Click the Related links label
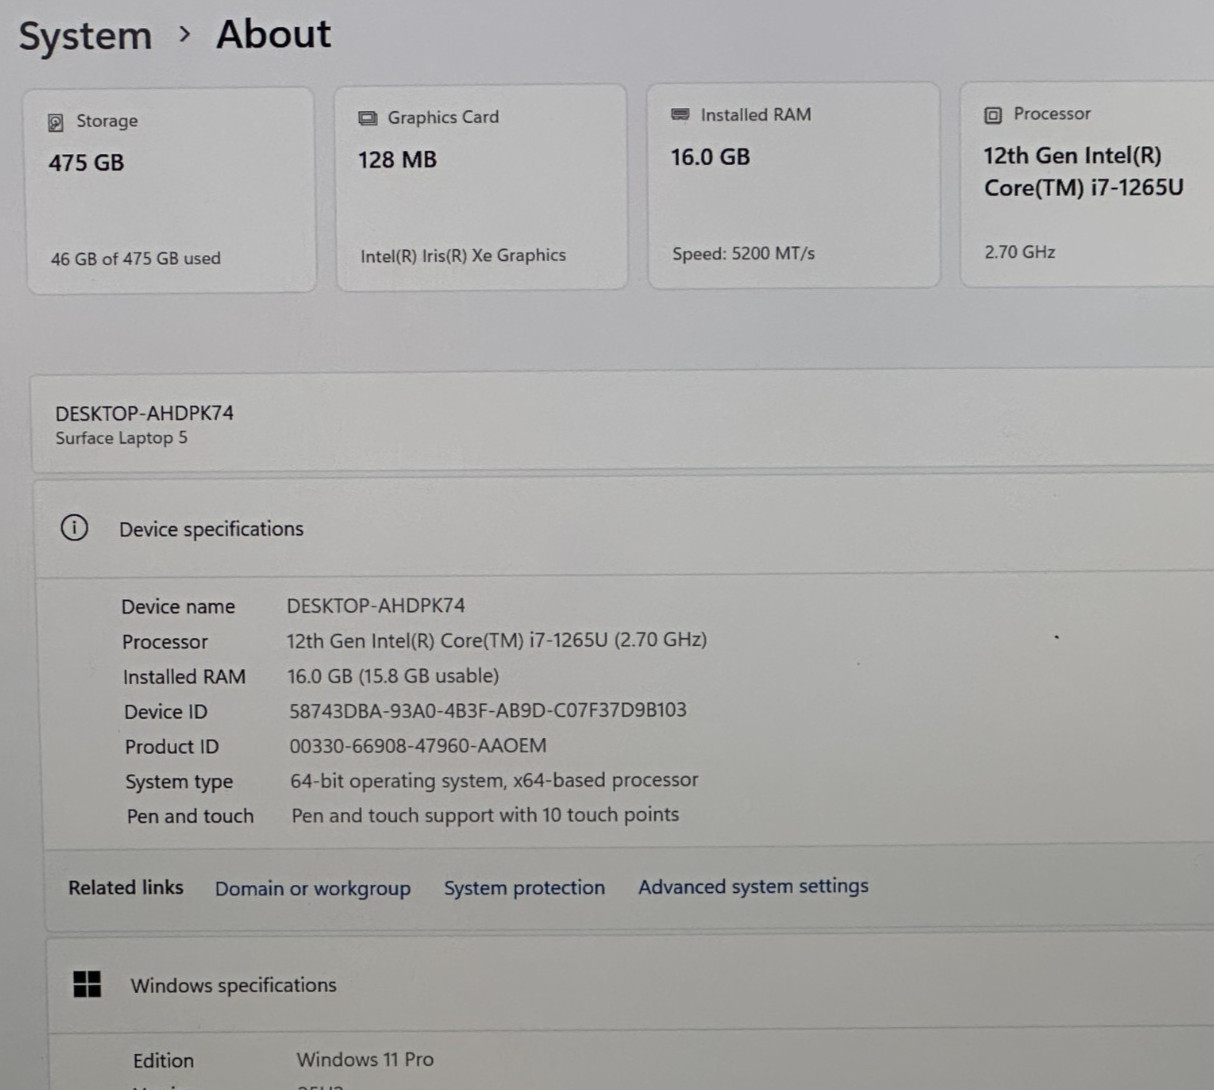Screen dimensions: 1214x1090 (x=126, y=887)
